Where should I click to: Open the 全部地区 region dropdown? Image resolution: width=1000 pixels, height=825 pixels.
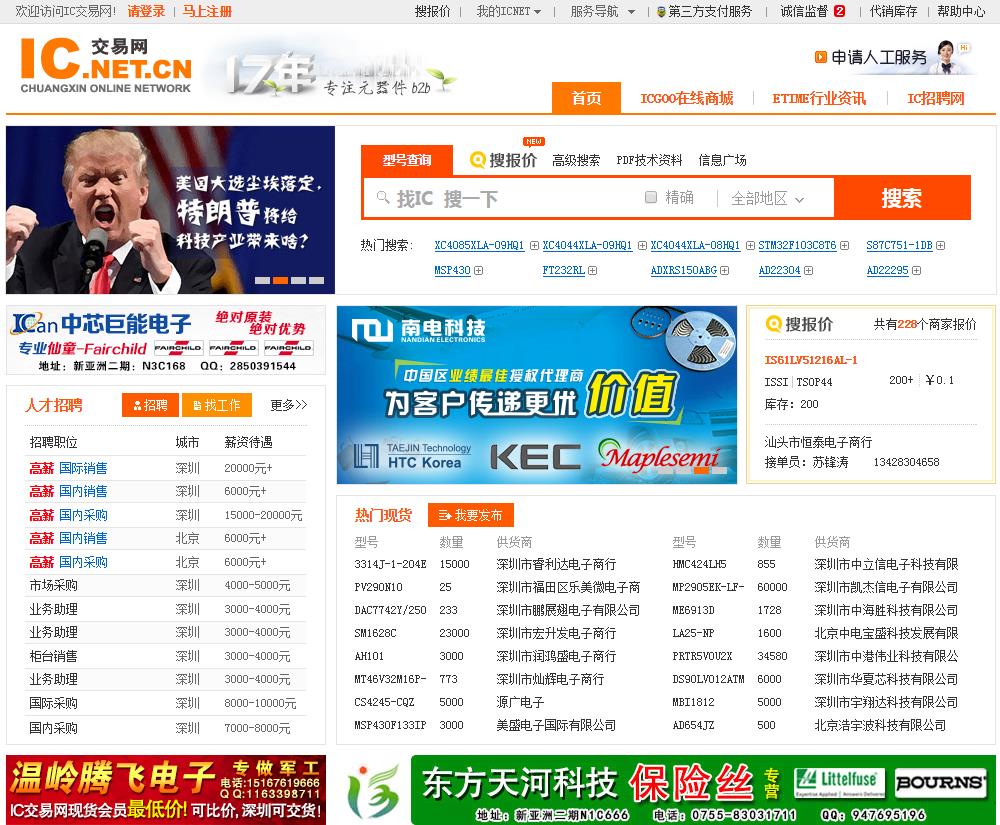click(767, 198)
